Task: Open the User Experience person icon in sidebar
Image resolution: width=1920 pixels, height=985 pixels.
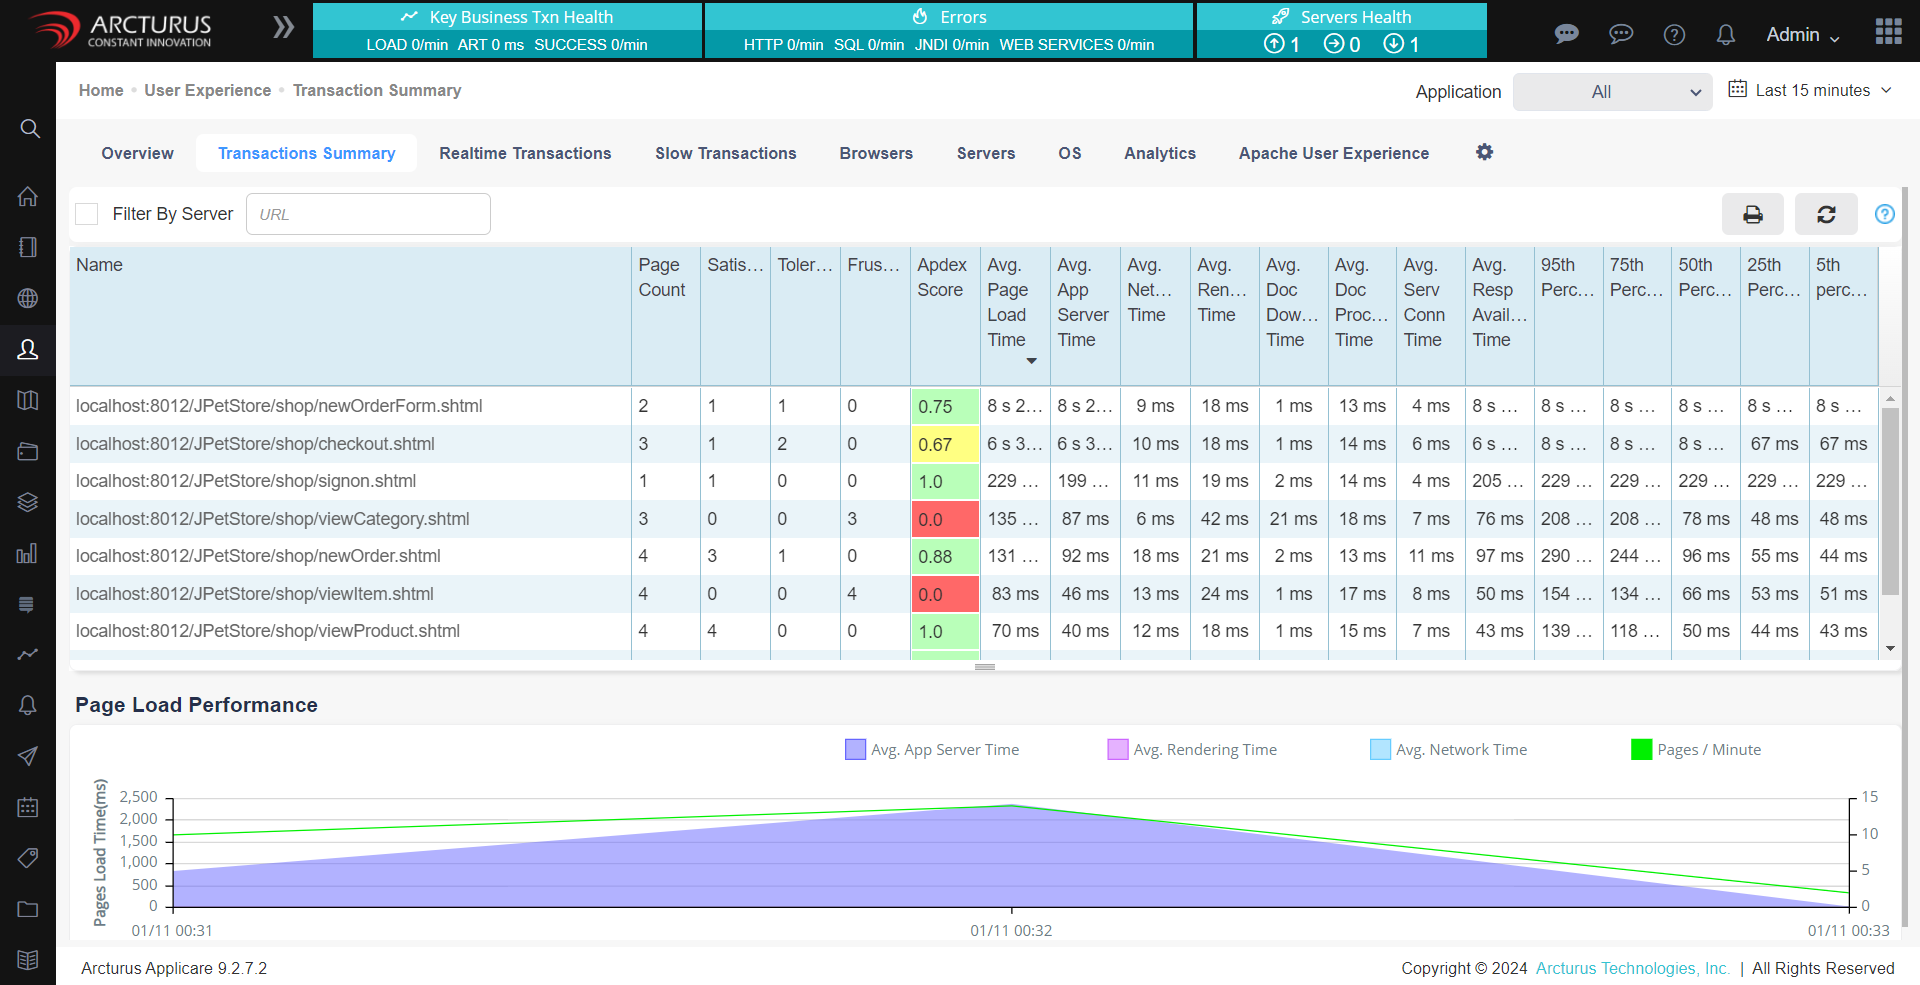Action: (29, 350)
